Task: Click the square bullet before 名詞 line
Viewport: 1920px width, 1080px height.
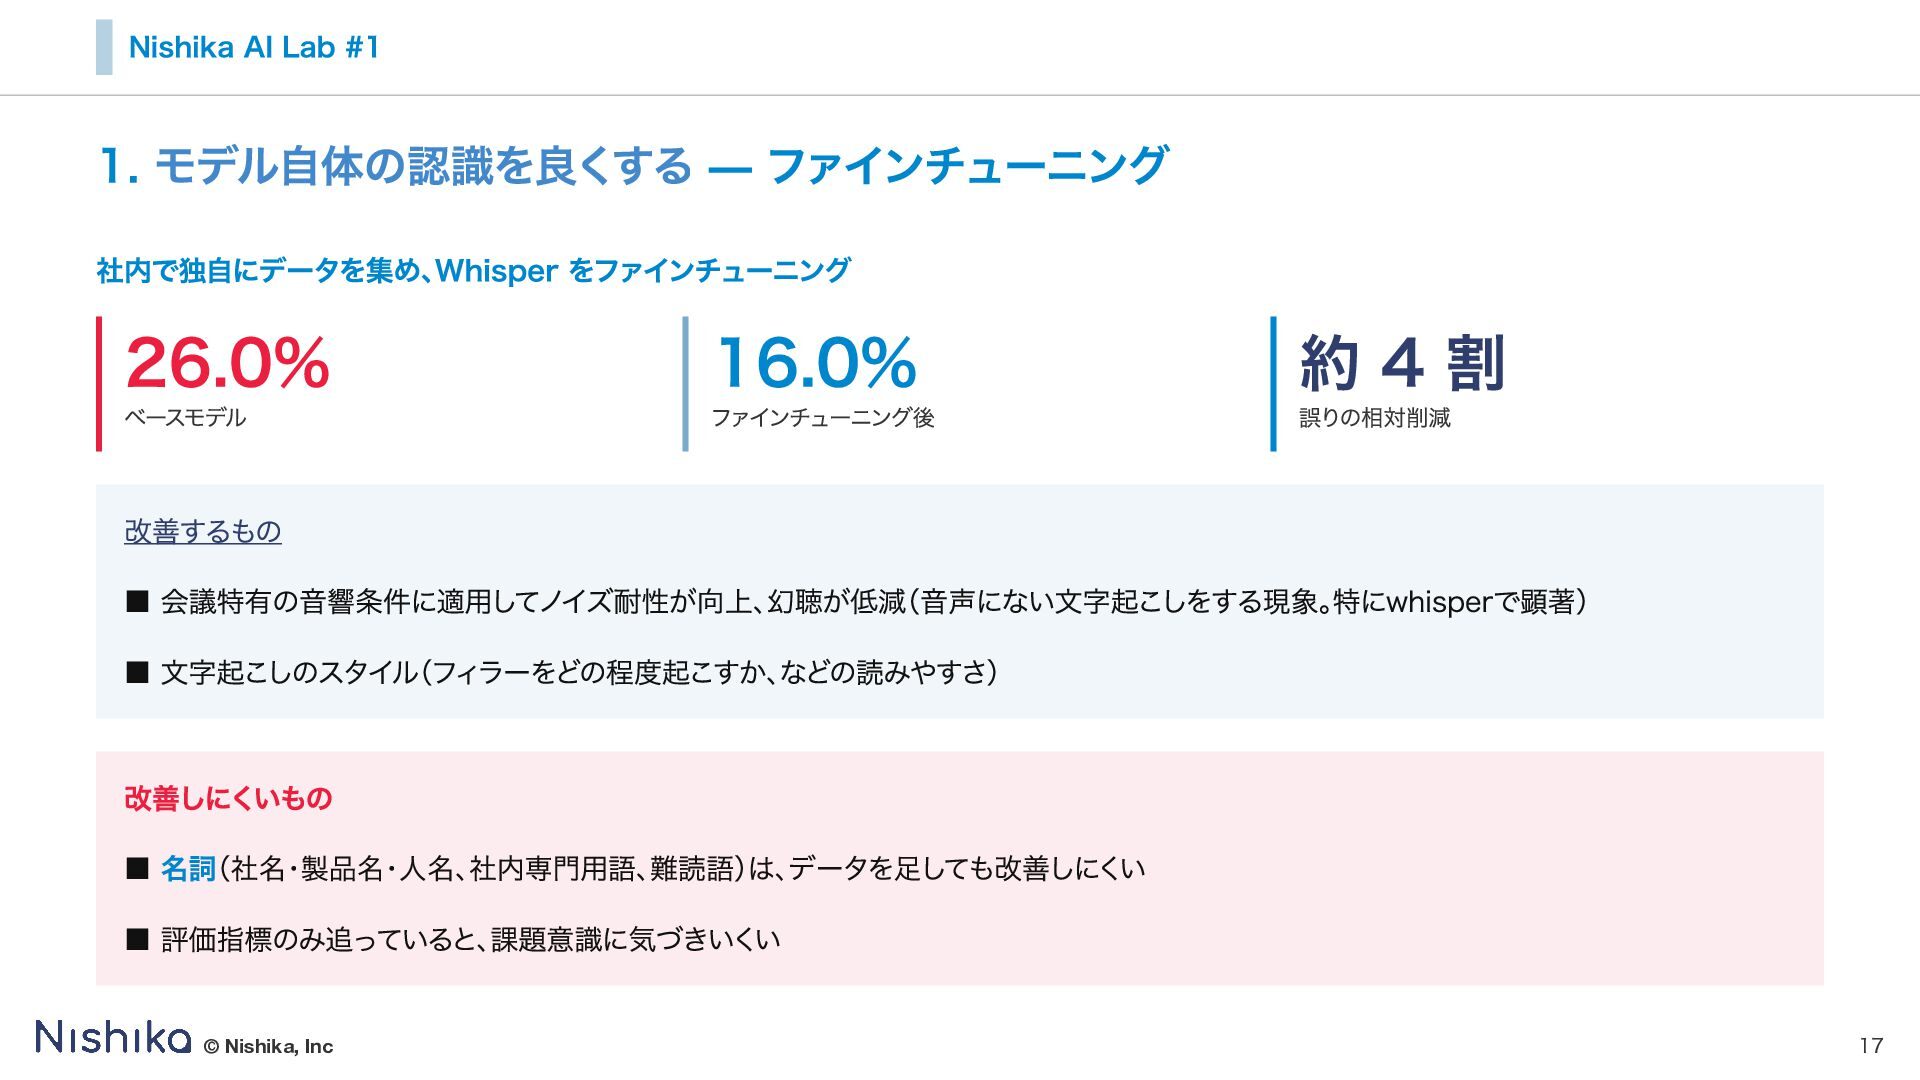Action: tap(137, 868)
